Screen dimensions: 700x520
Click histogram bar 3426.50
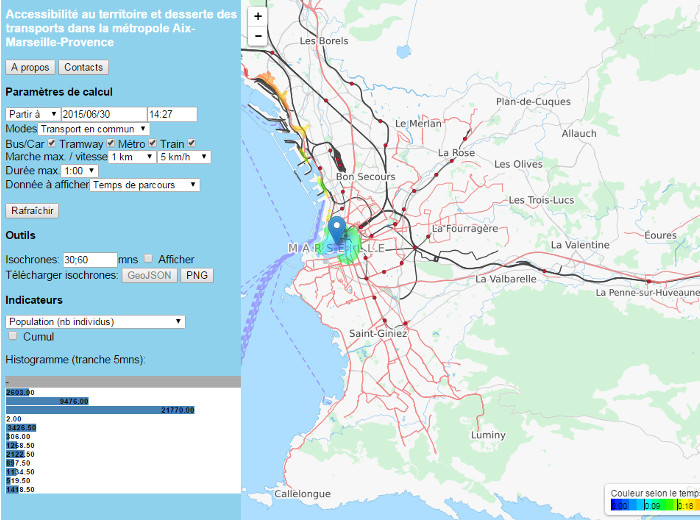pos(21,428)
